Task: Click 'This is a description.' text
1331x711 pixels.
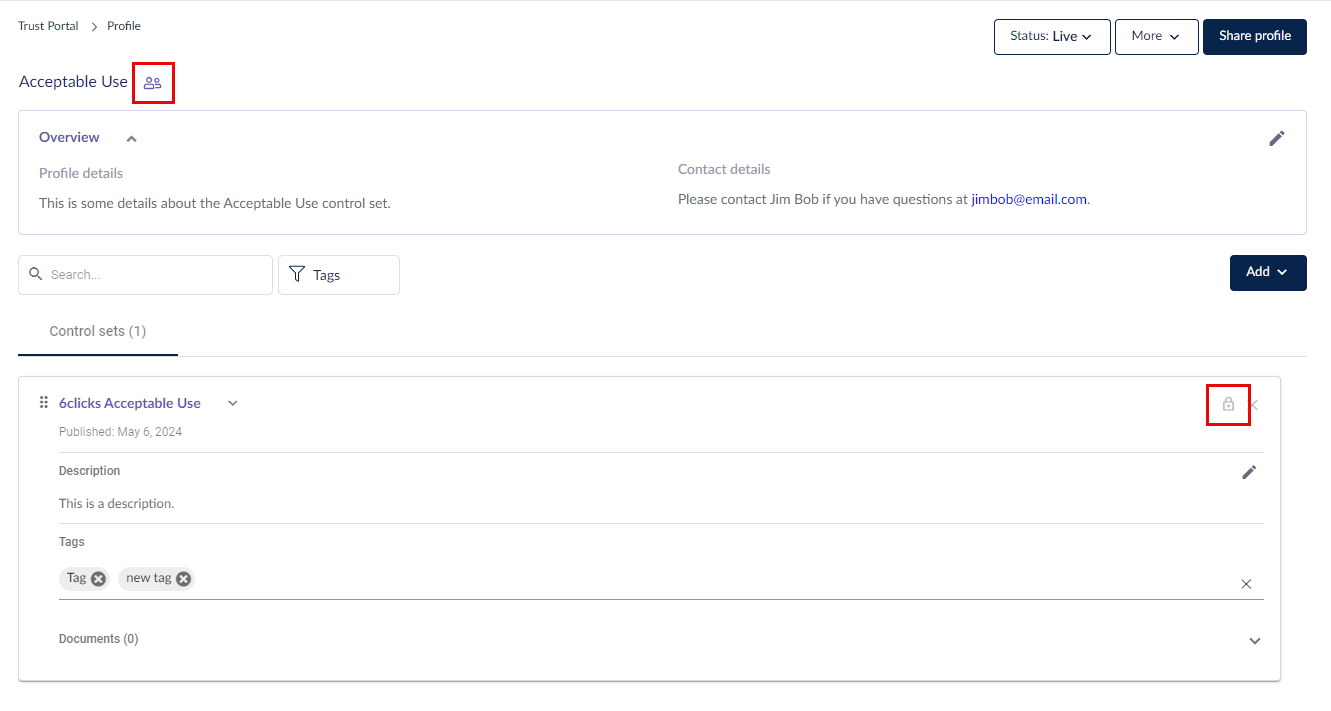Action: (116, 503)
